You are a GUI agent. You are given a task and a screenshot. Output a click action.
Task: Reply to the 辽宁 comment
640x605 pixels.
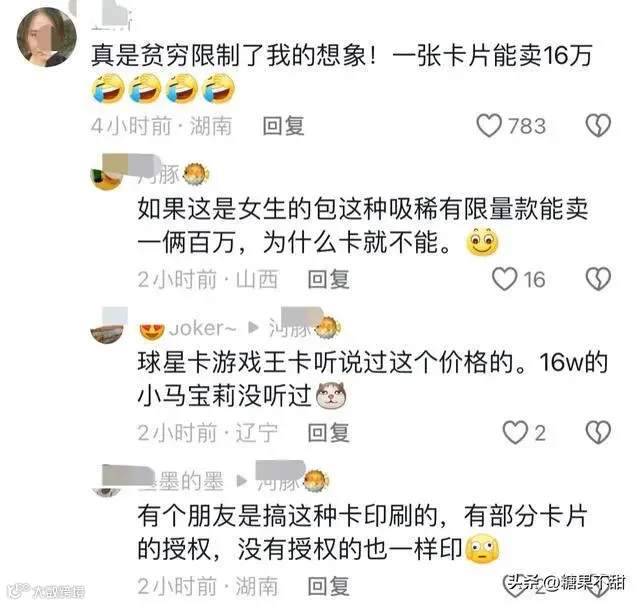(328, 433)
